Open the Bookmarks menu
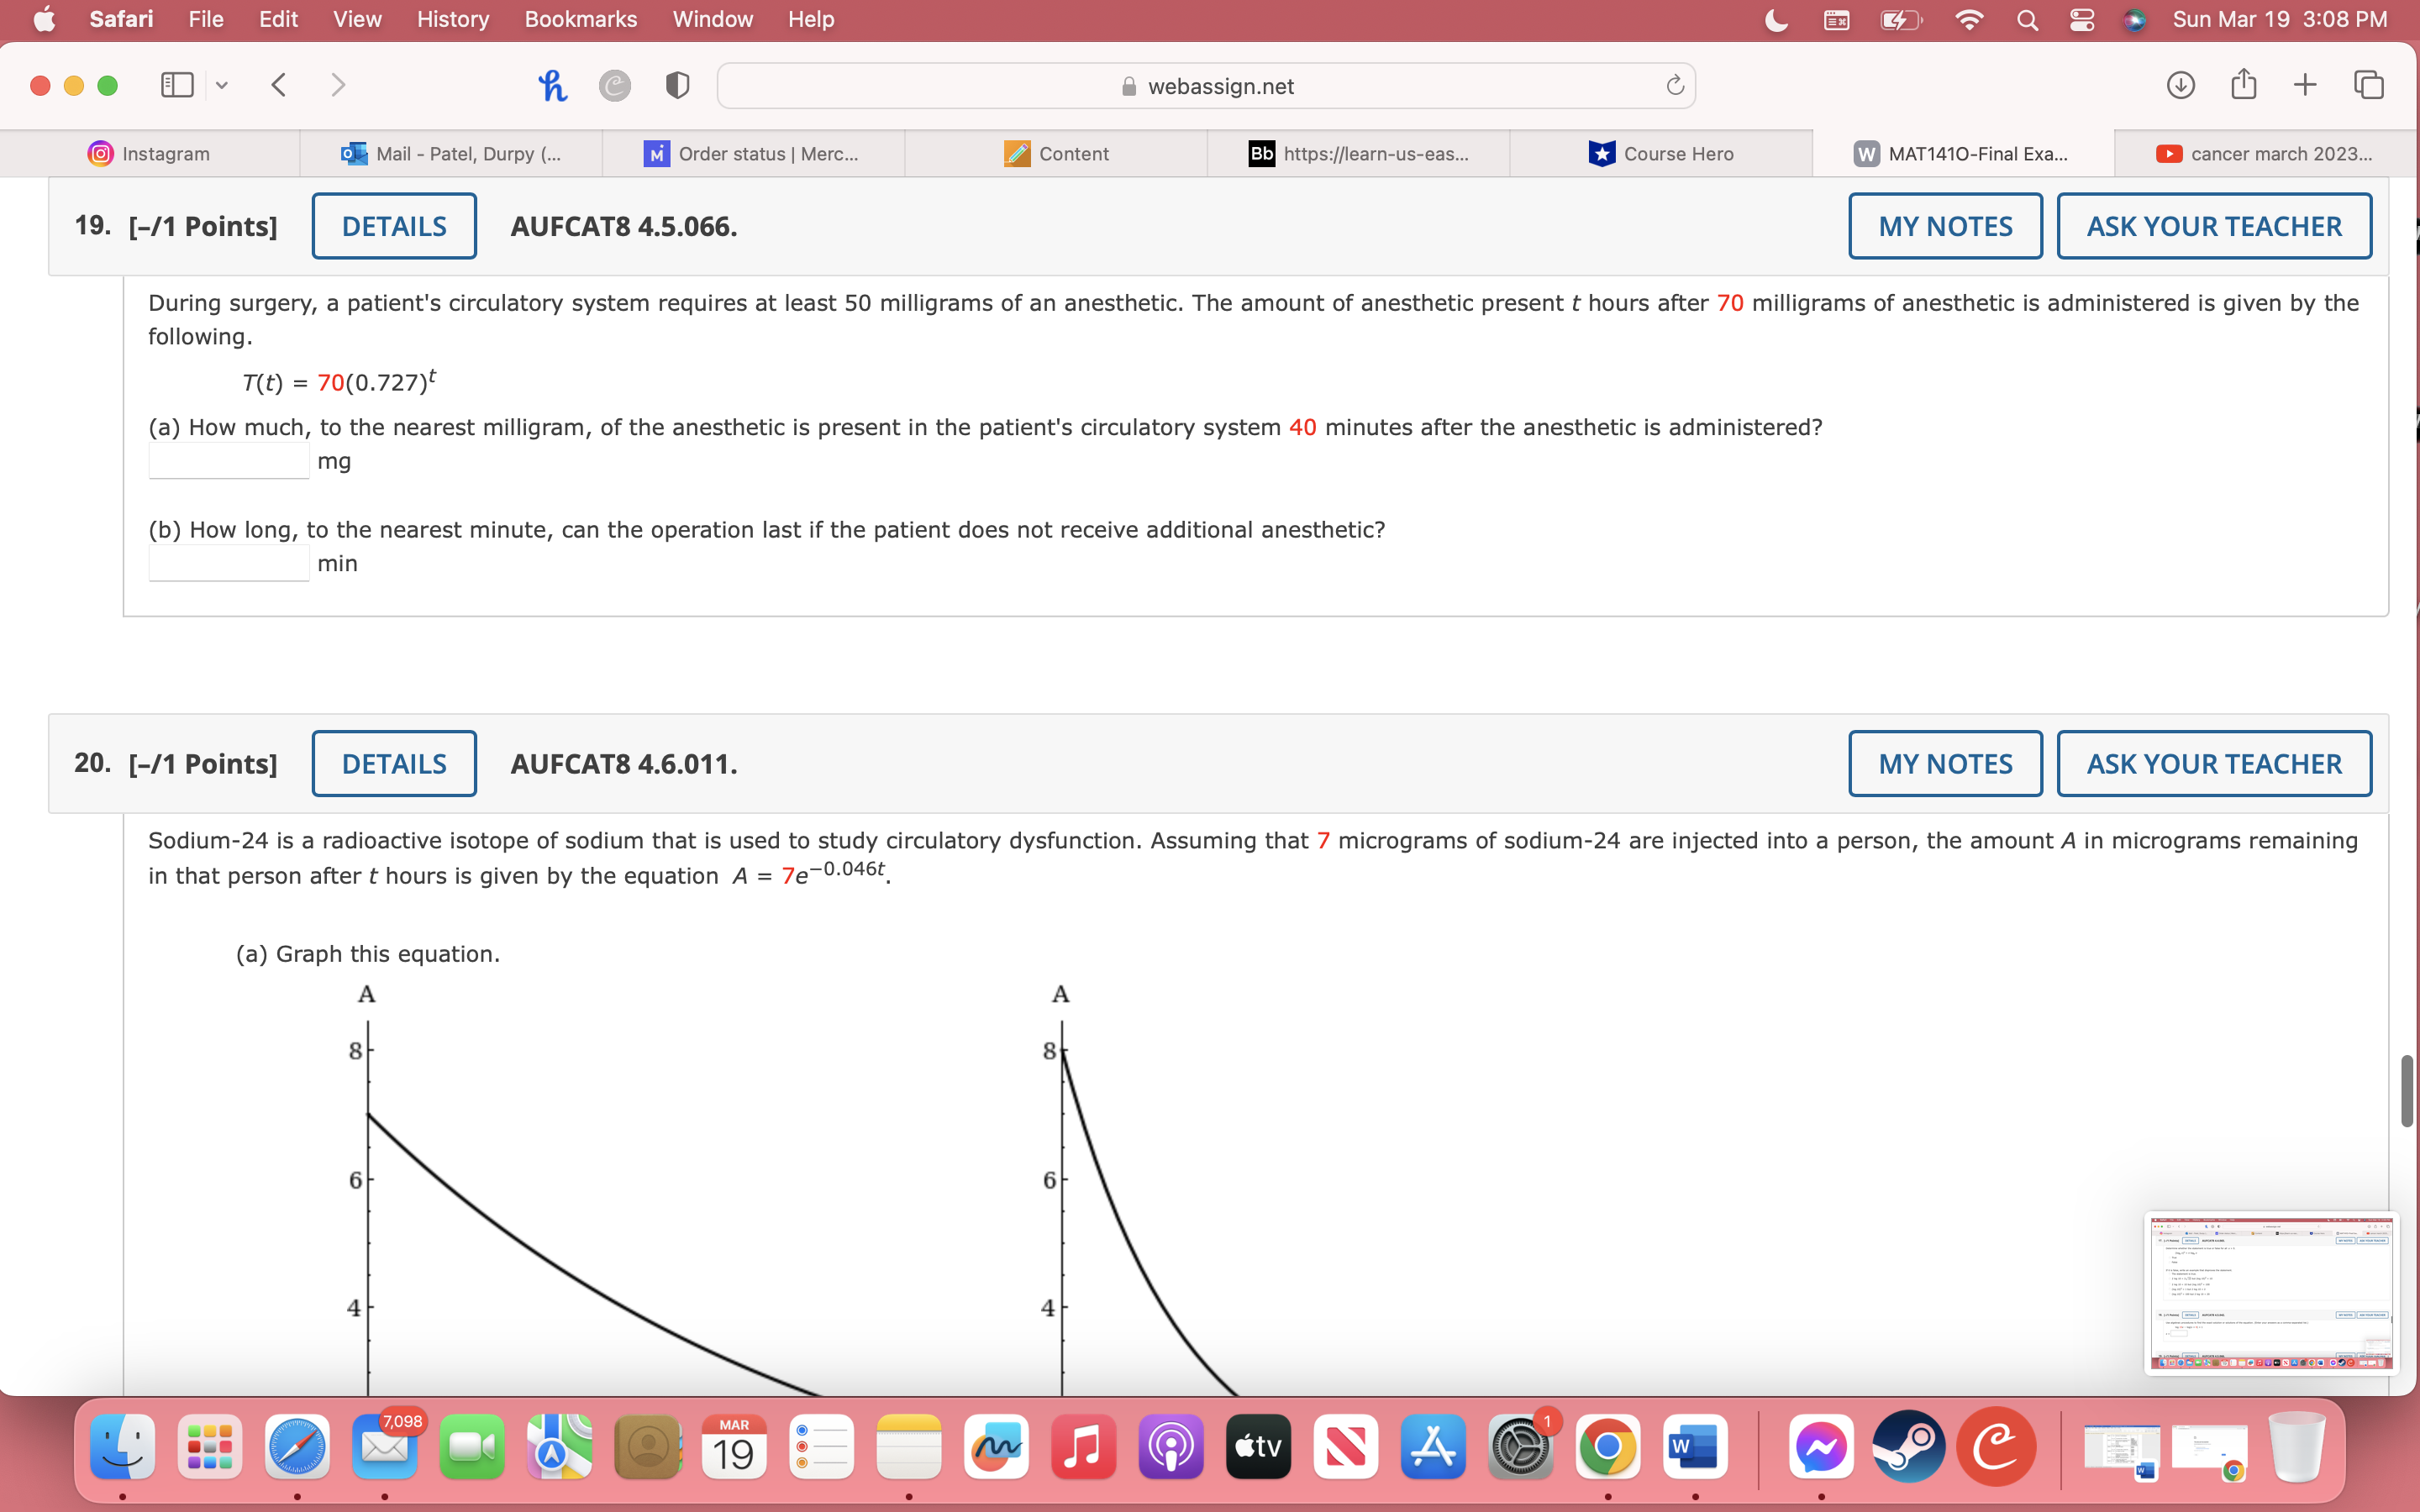 point(580,19)
